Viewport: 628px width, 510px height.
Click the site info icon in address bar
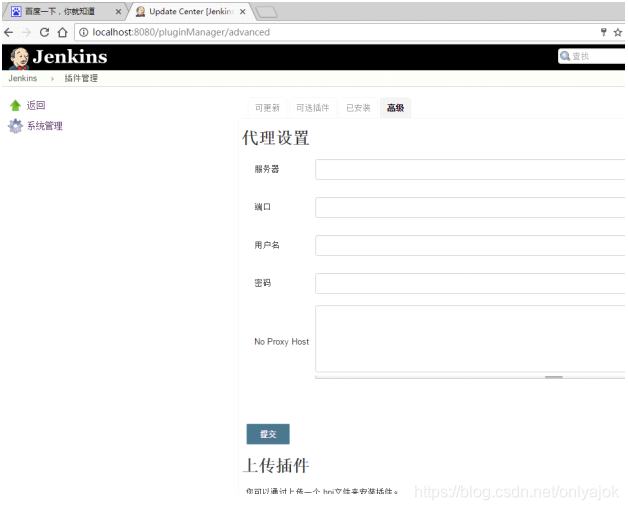[83, 32]
